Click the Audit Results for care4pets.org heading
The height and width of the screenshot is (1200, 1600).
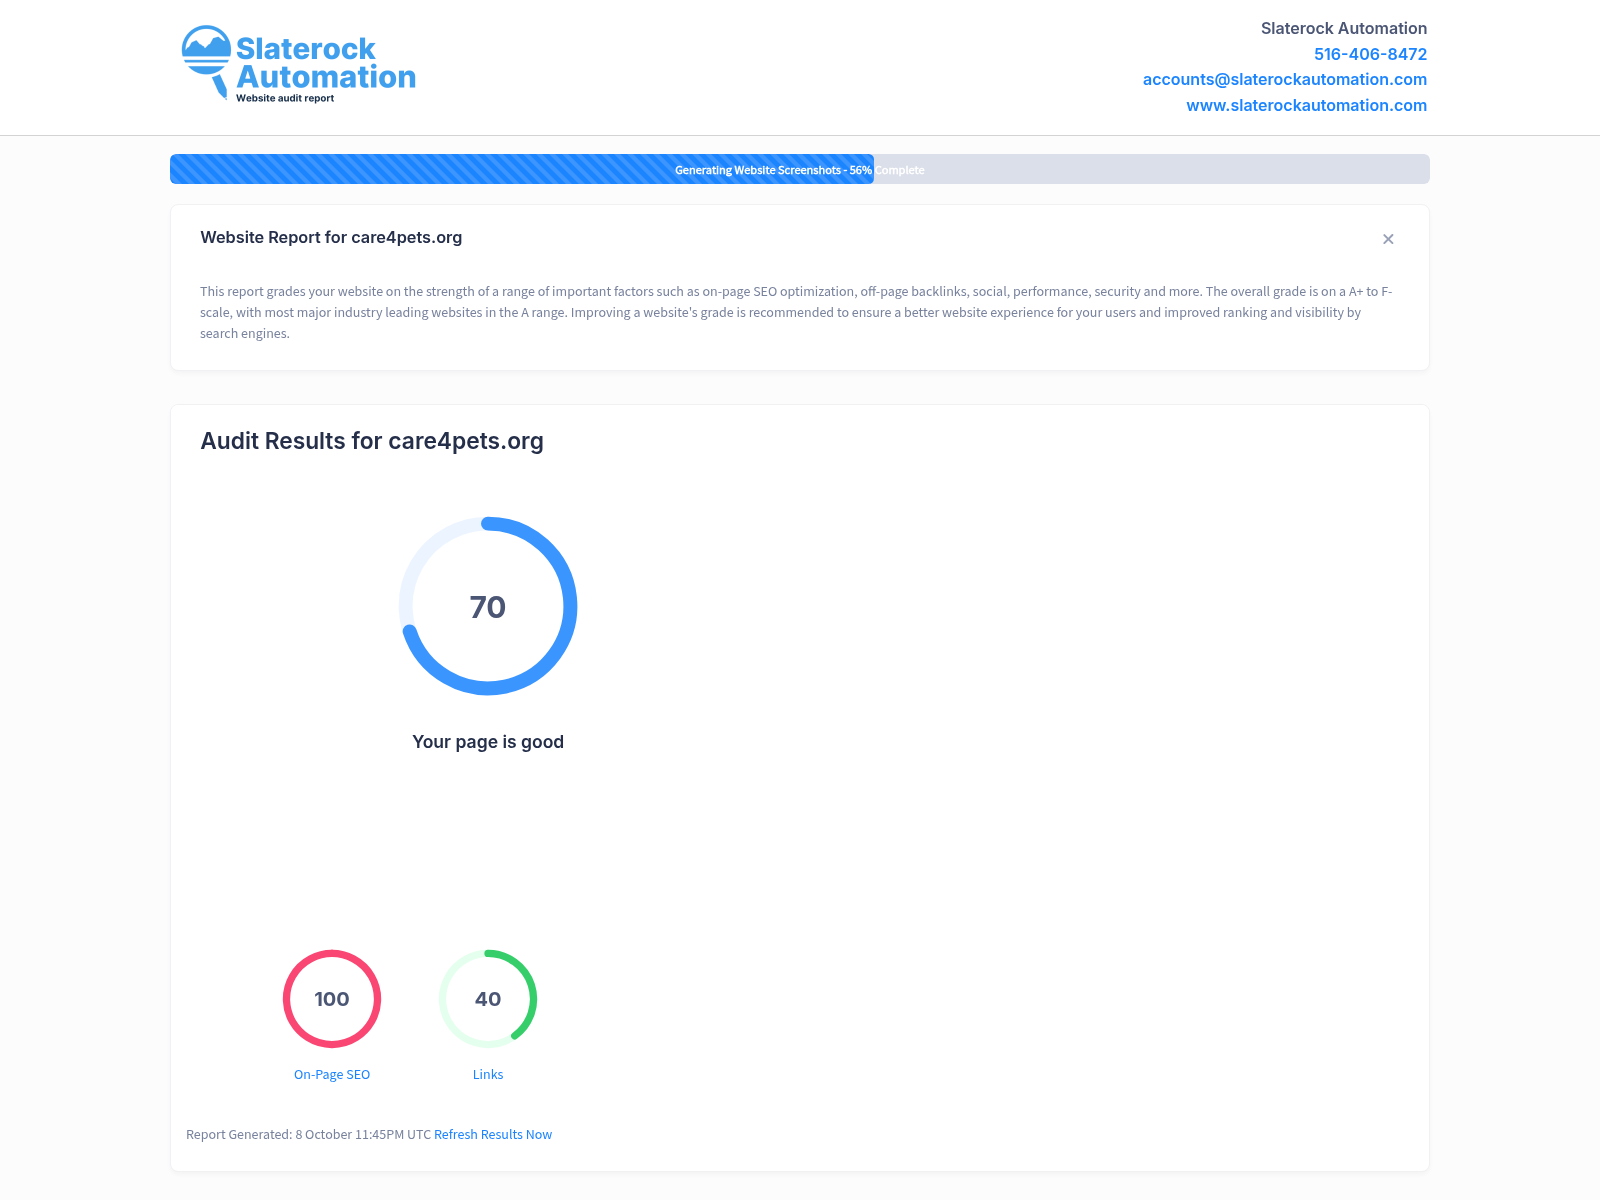(x=372, y=441)
